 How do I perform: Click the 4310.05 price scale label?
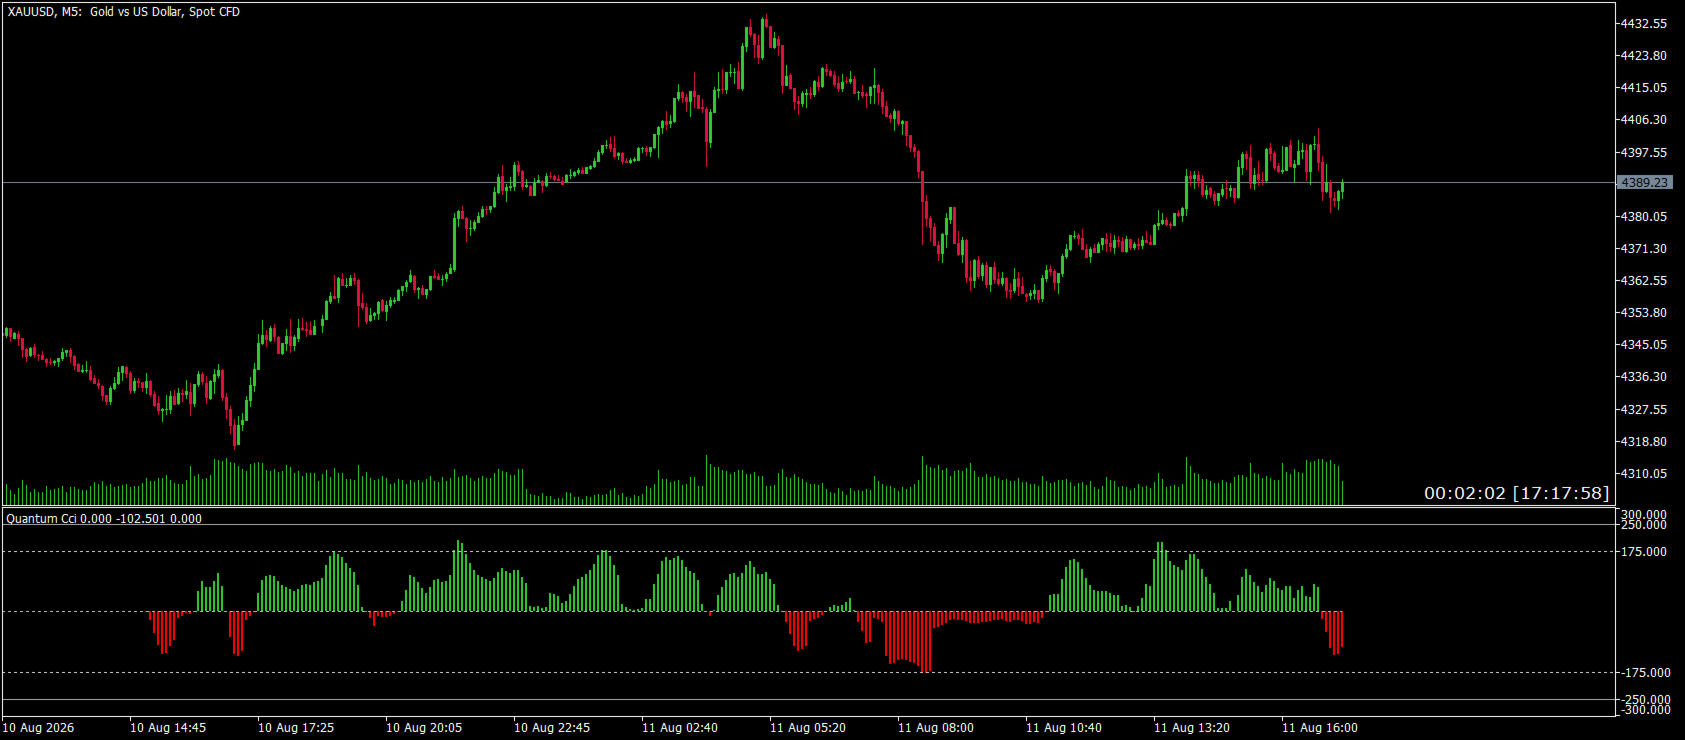click(1644, 473)
